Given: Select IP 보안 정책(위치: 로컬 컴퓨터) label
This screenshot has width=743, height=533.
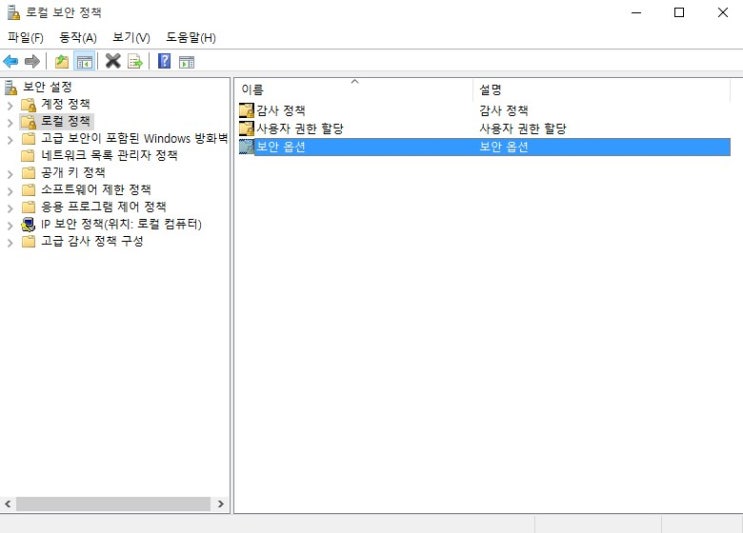Looking at the screenshot, I should (121, 224).
